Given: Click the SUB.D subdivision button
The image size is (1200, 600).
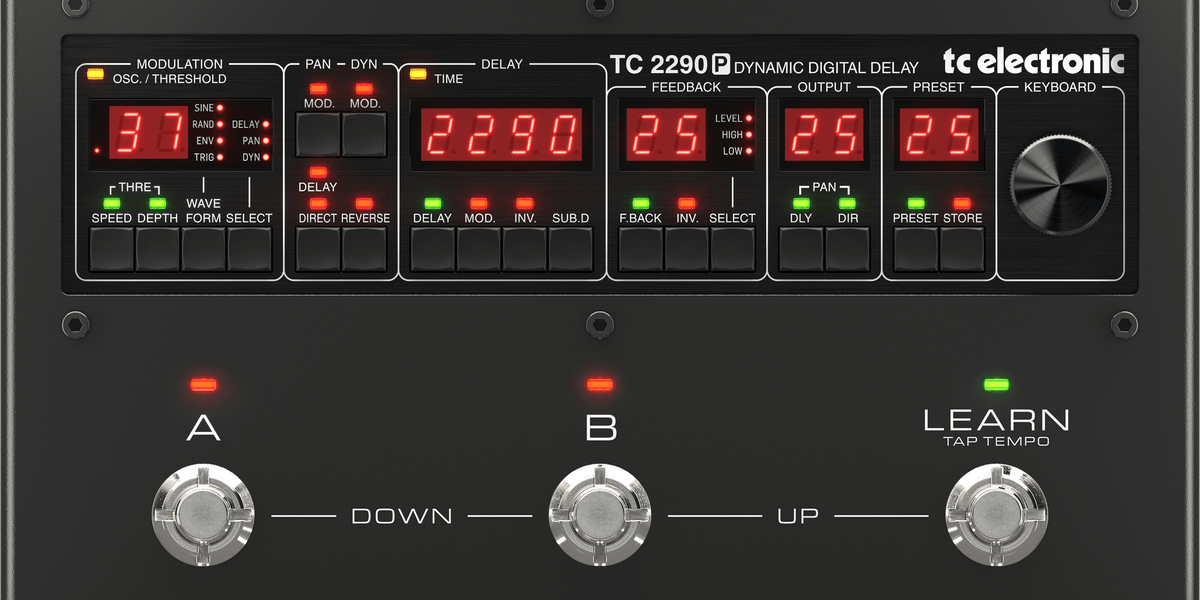Looking at the screenshot, I should pyautogui.click(x=571, y=249).
